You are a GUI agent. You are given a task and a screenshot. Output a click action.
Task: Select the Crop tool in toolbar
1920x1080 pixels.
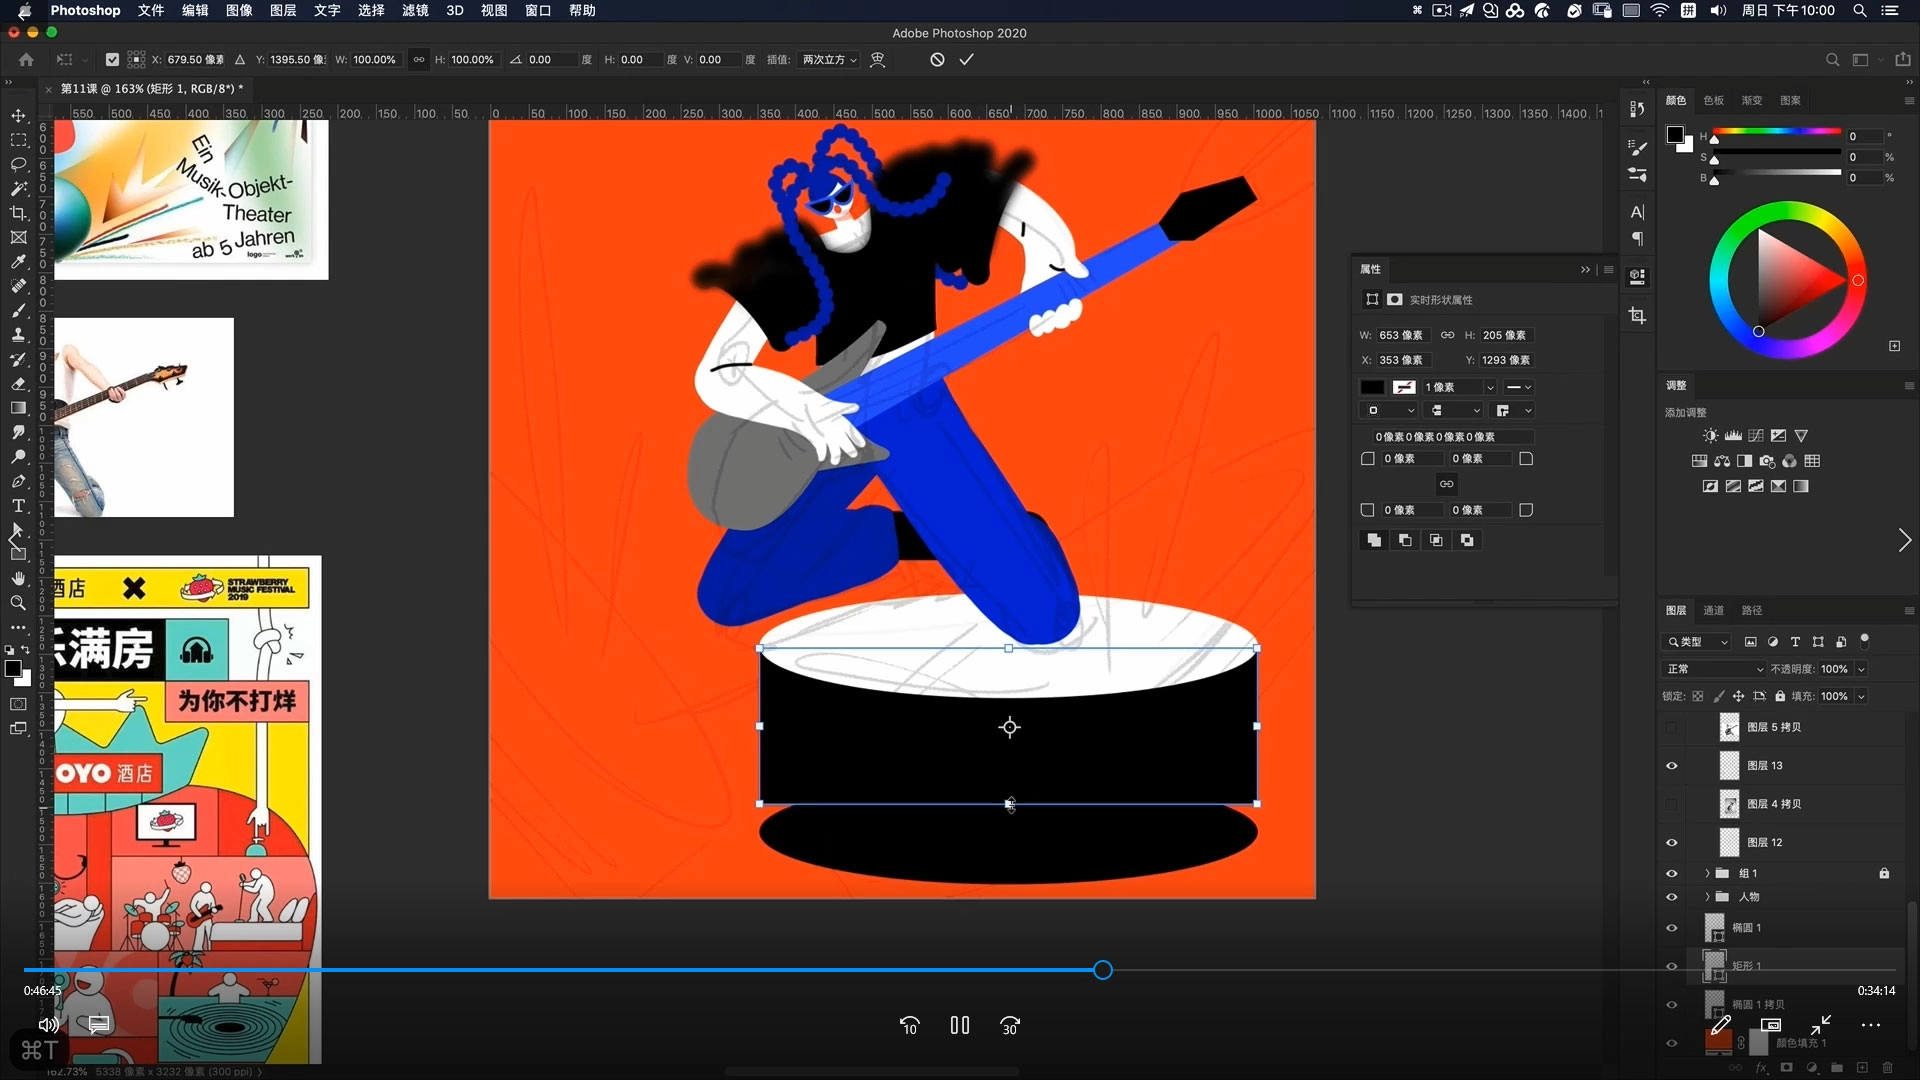[x=18, y=213]
